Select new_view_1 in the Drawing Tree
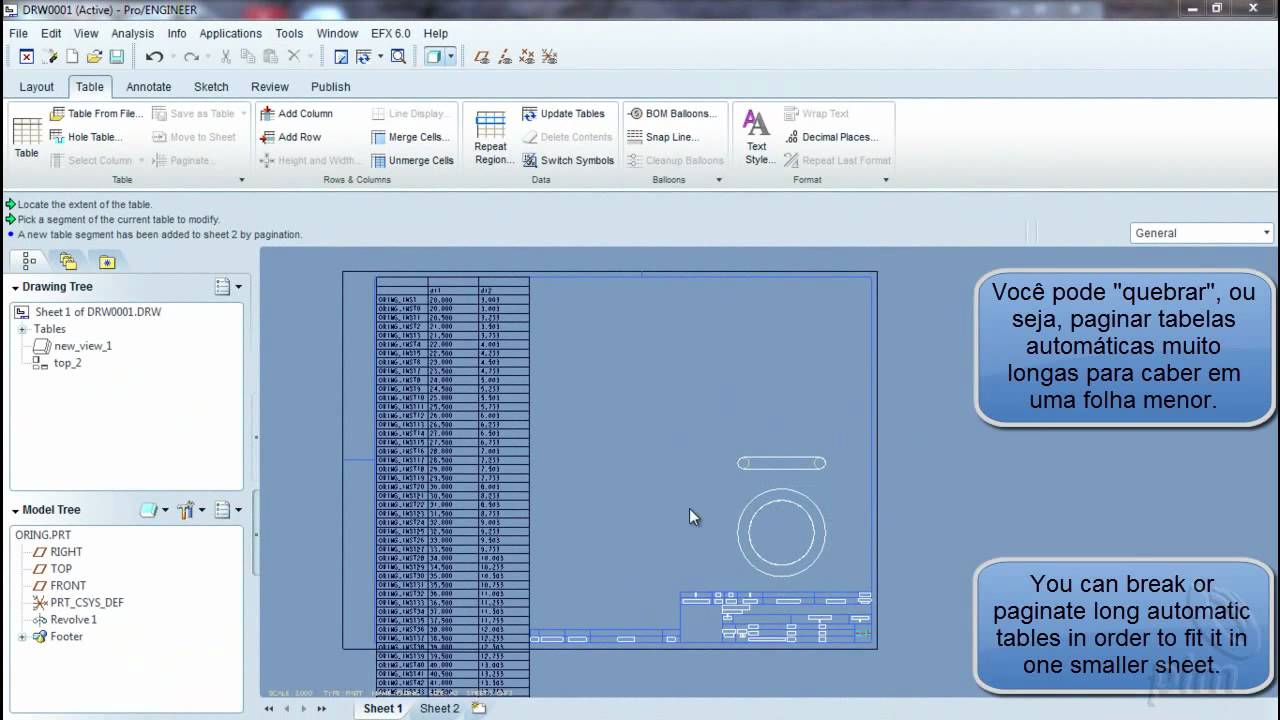Viewport: 1280px width, 720px height. pos(83,346)
